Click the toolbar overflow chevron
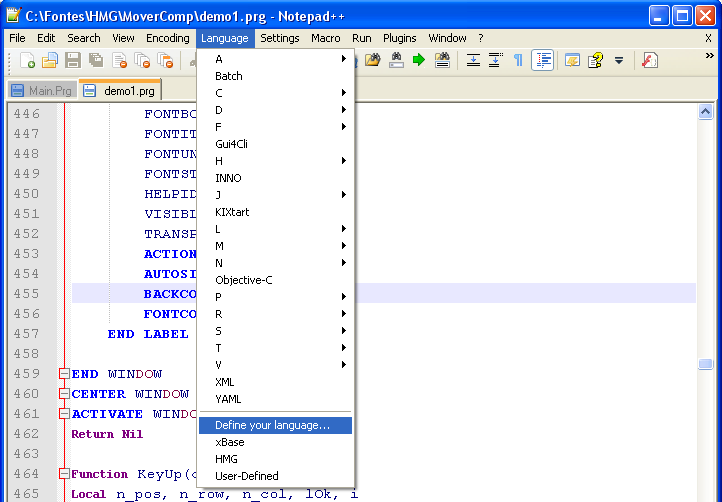 click(709, 57)
